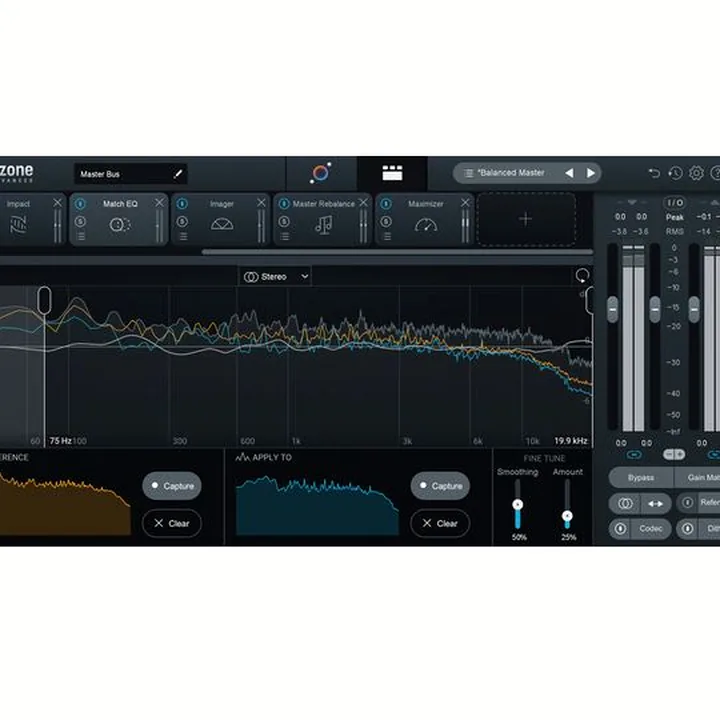This screenshot has width=720, height=720.
Task: Adjust the Smoothing slider at 50%
Action: pos(518,504)
